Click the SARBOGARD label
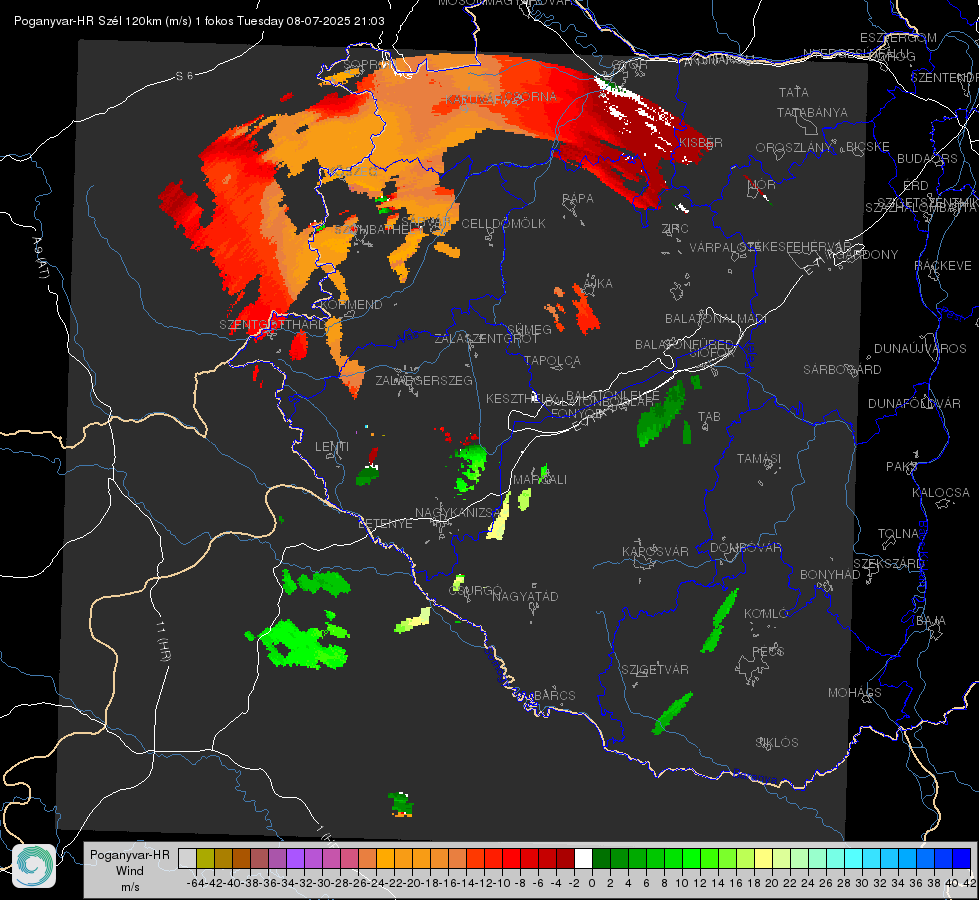Image resolution: width=979 pixels, height=900 pixels. click(x=842, y=370)
